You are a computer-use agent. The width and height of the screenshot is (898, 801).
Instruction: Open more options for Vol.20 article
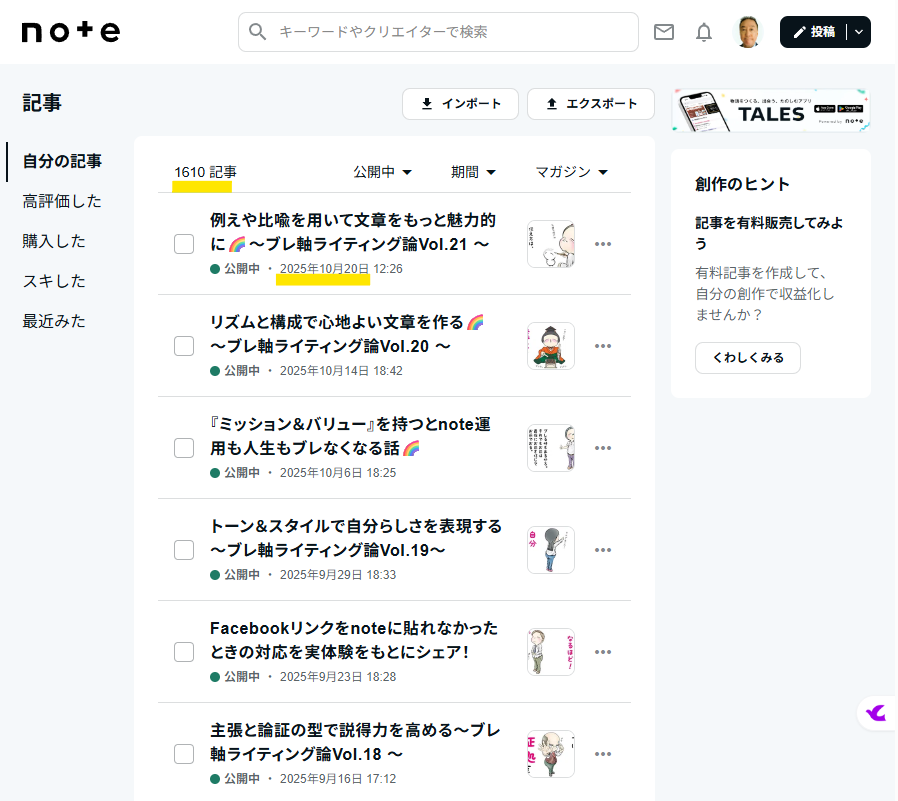602,346
